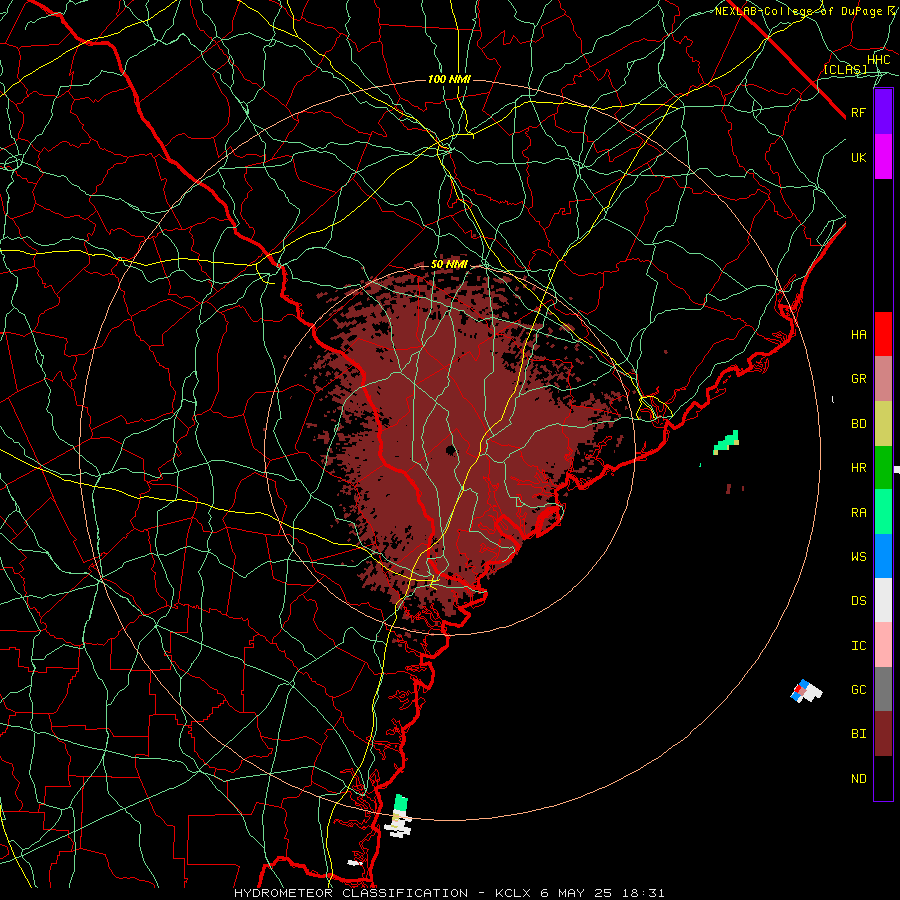The height and width of the screenshot is (900, 900).
Task: Click the [CLAS] legend header
Action: click(846, 70)
